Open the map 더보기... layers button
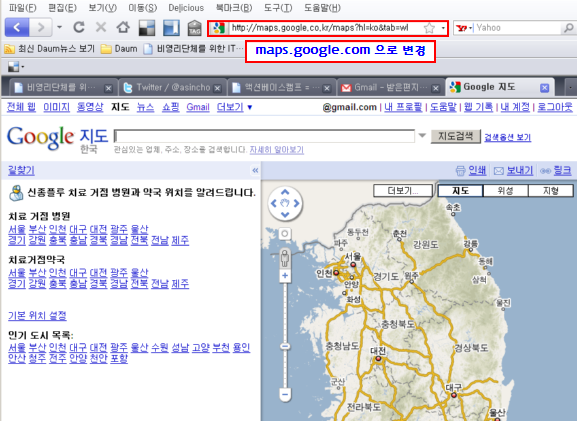The image size is (577, 421). click(x=403, y=191)
